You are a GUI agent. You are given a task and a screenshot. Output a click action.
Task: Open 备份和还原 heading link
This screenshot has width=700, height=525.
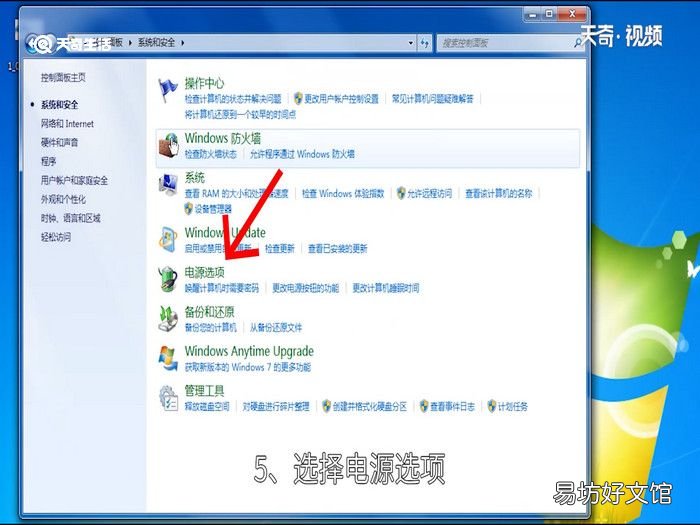click(x=209, y=312)
